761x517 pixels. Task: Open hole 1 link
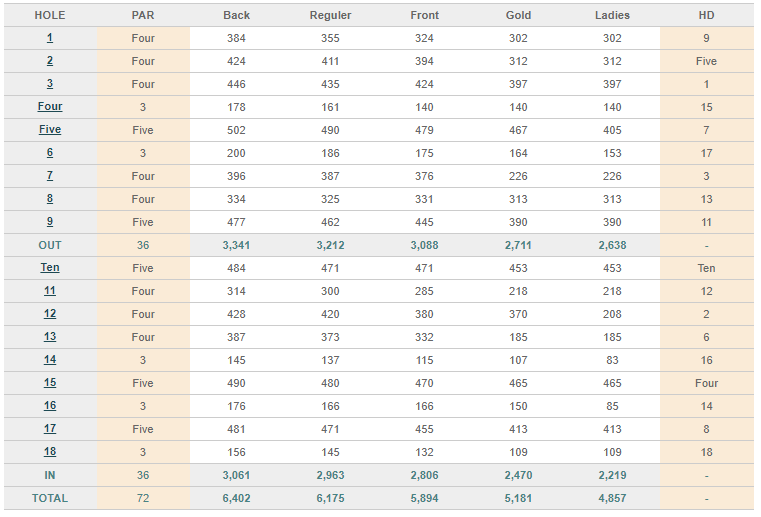tap(50, 38)
